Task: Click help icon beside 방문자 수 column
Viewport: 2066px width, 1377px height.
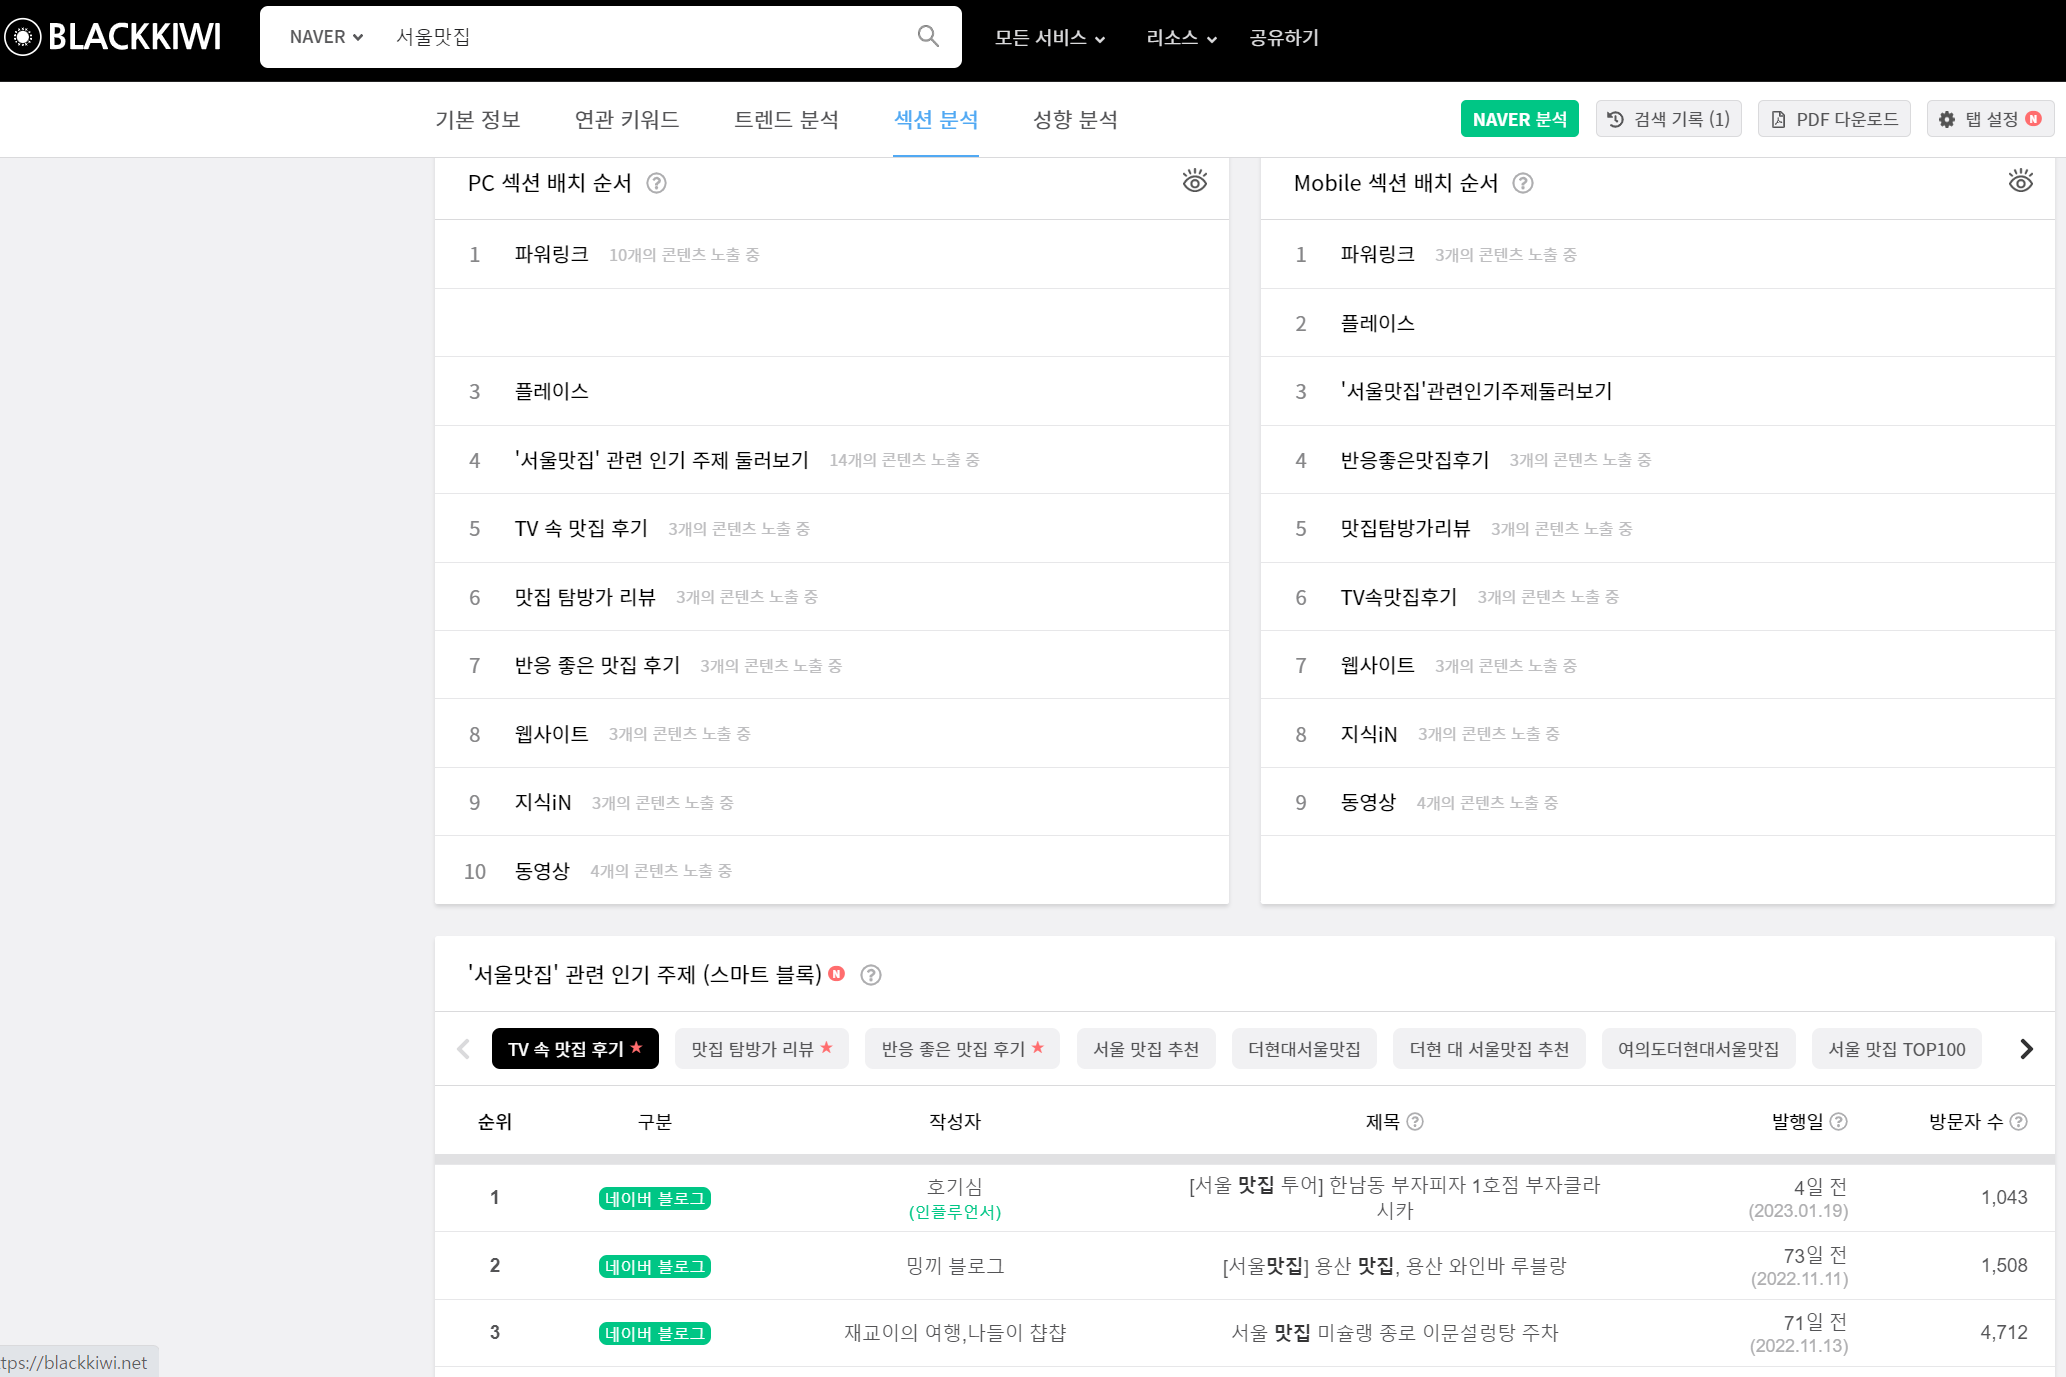Action: click(x=2019, y=1122)
